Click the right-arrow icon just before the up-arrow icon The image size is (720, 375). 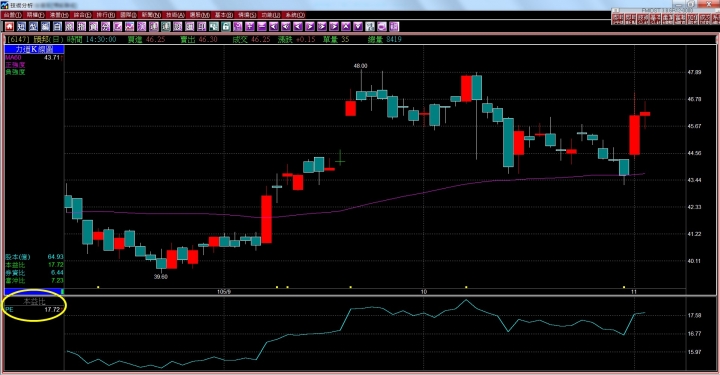point(333,26)
